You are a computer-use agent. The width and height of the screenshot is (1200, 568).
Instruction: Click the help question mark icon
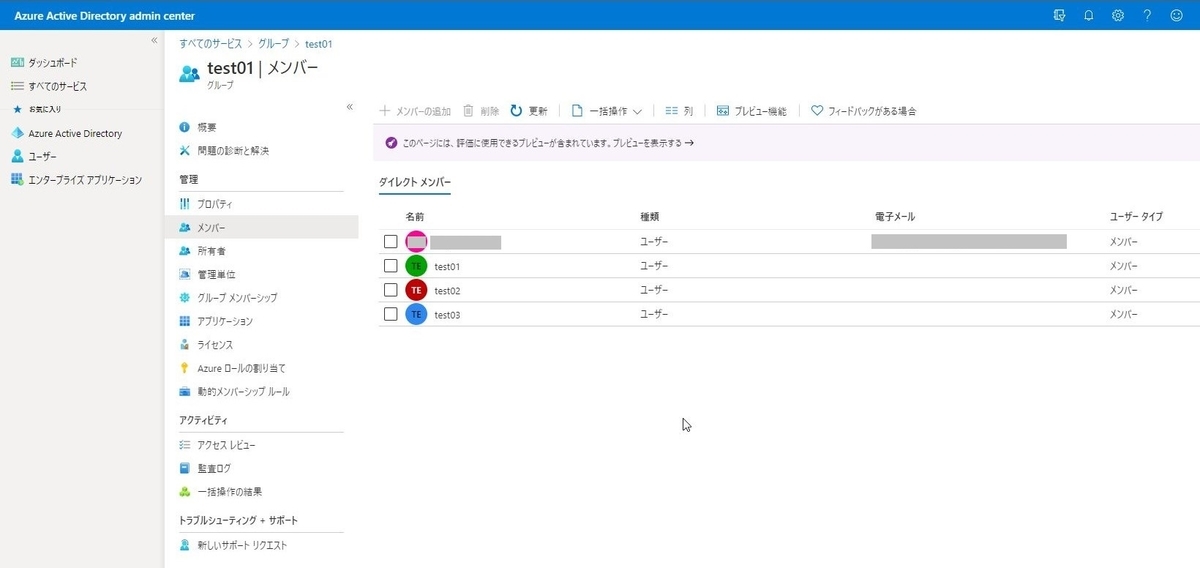point(1147,15)
